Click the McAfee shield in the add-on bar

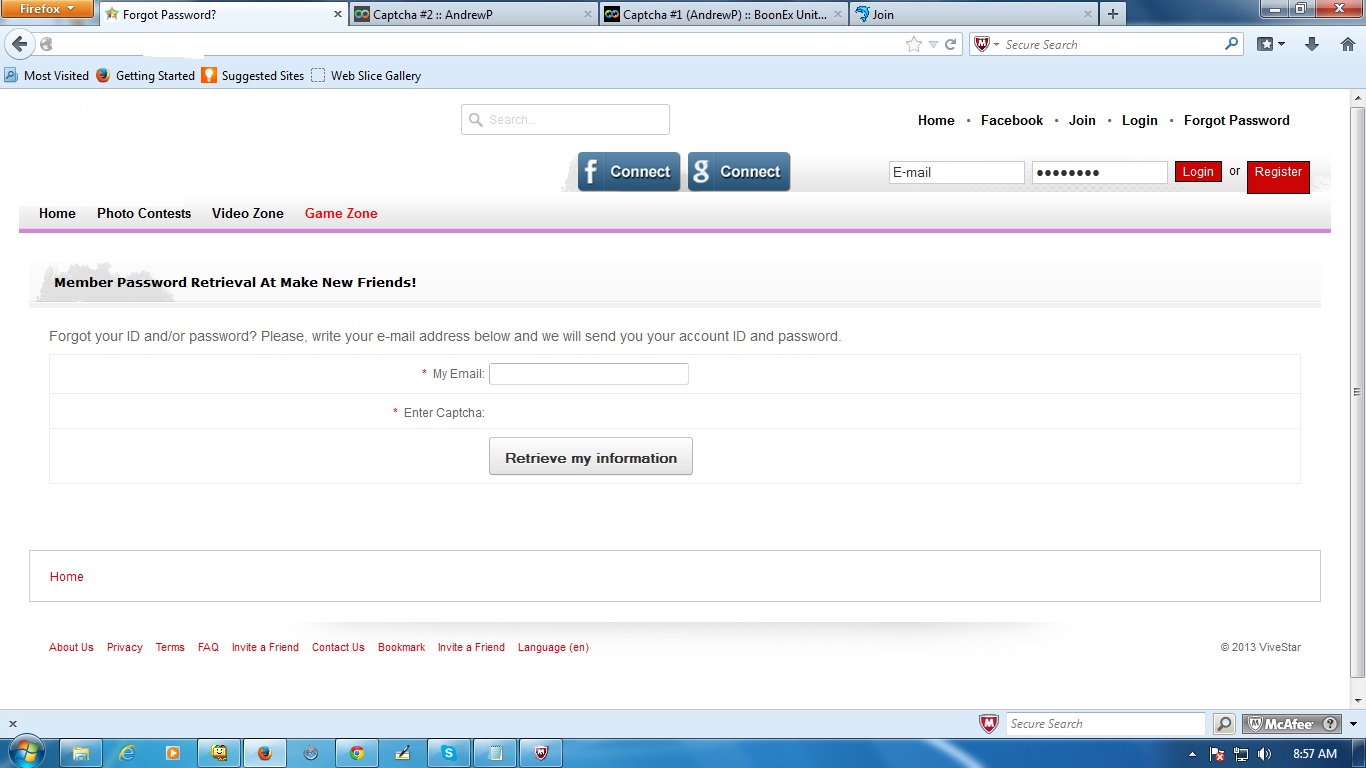point(988,724)
